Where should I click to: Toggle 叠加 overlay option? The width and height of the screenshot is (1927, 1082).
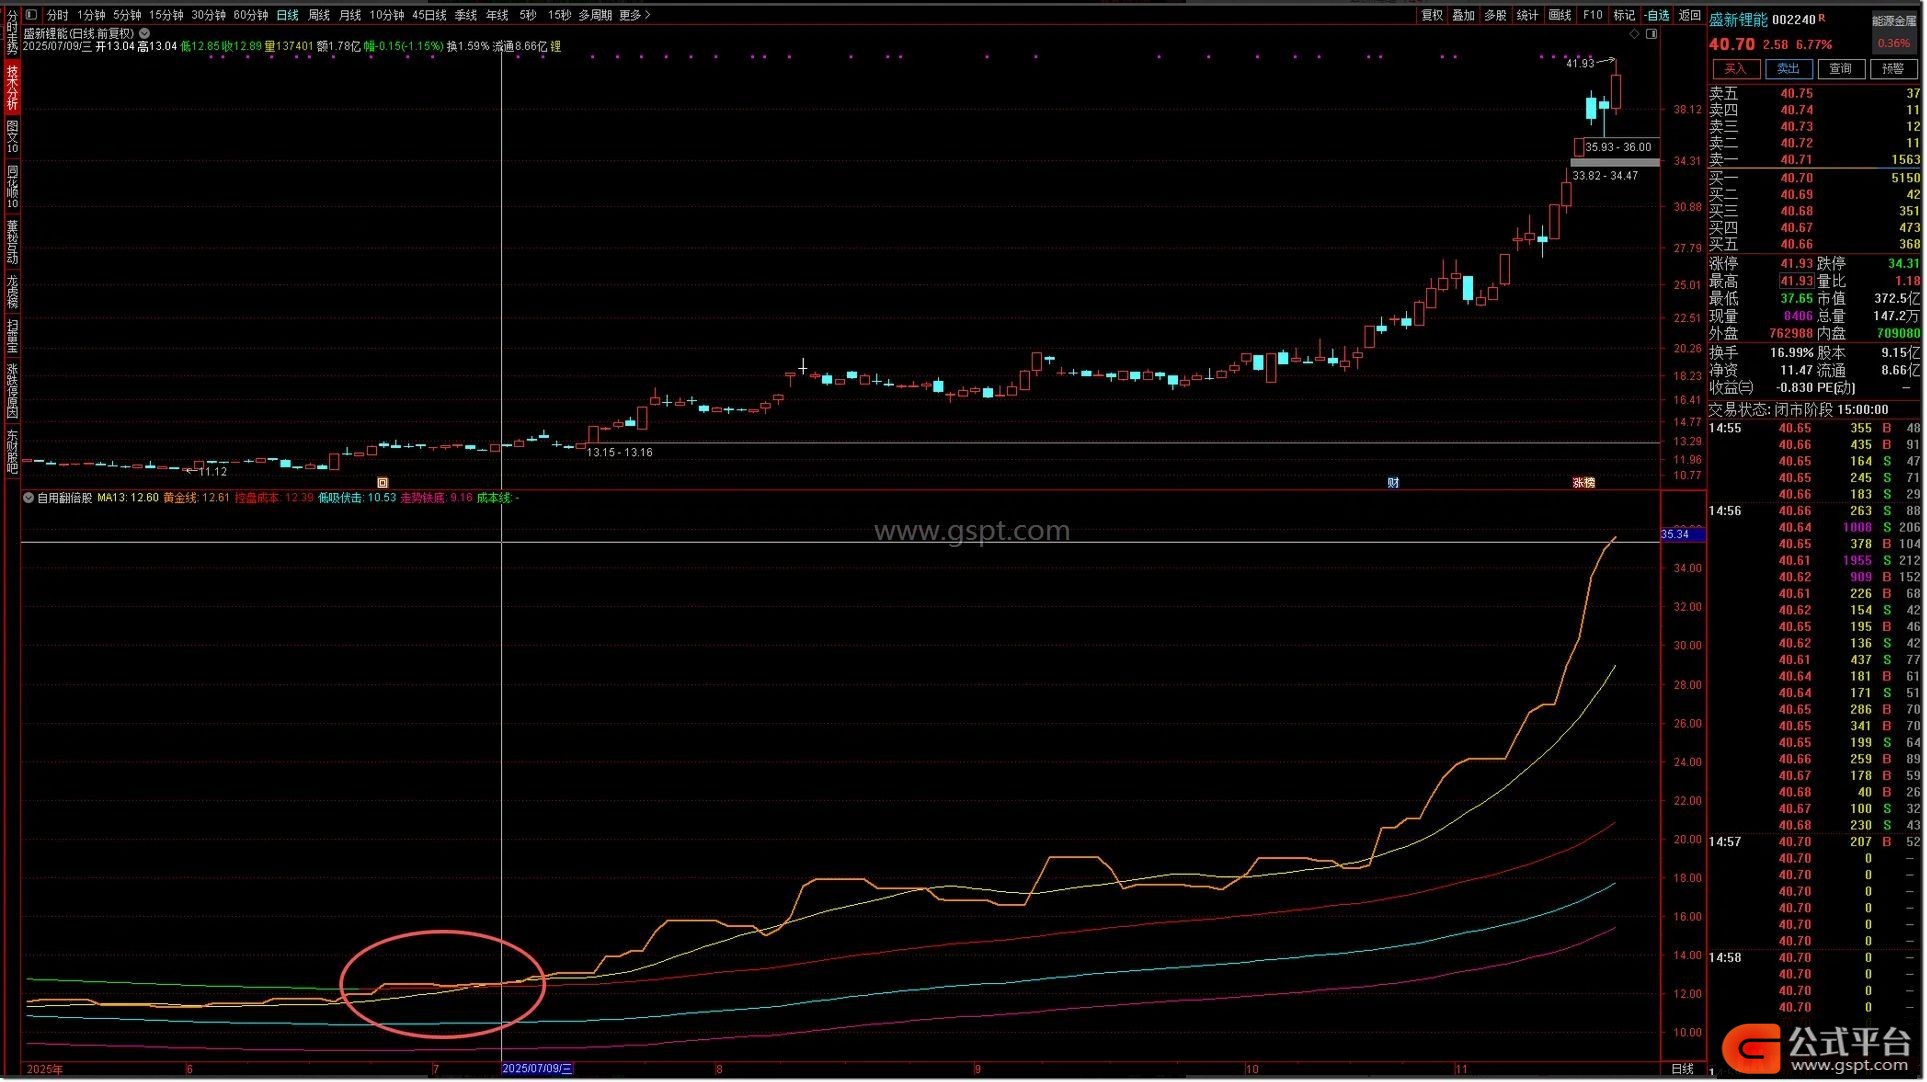[x=1463, y=15]
